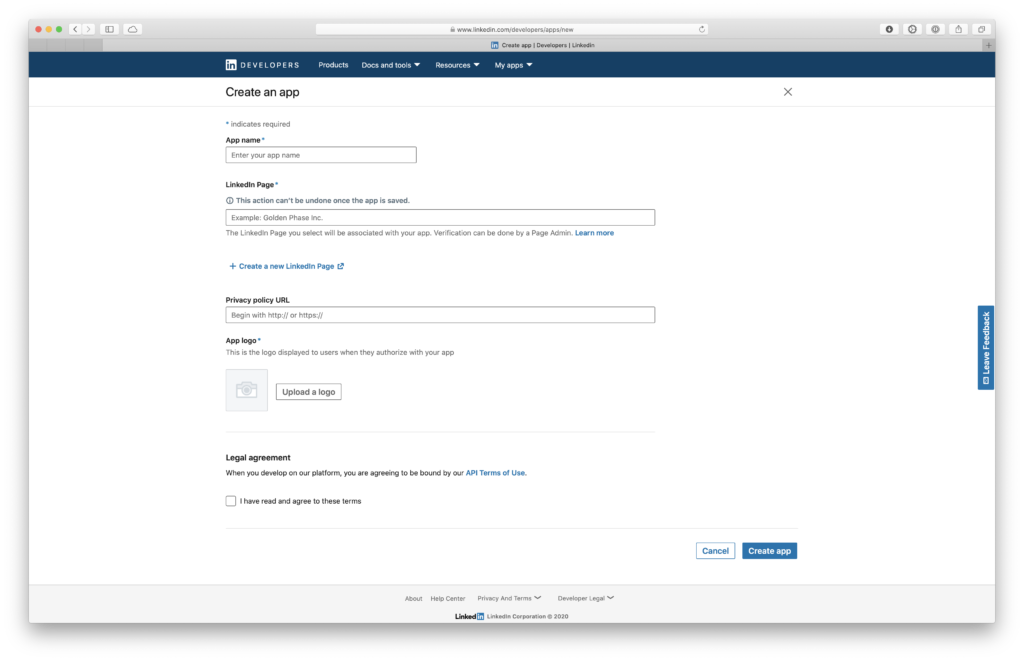1024x661 pixels.
Task: Show all tabs overview icon
Action: (981, 29)
